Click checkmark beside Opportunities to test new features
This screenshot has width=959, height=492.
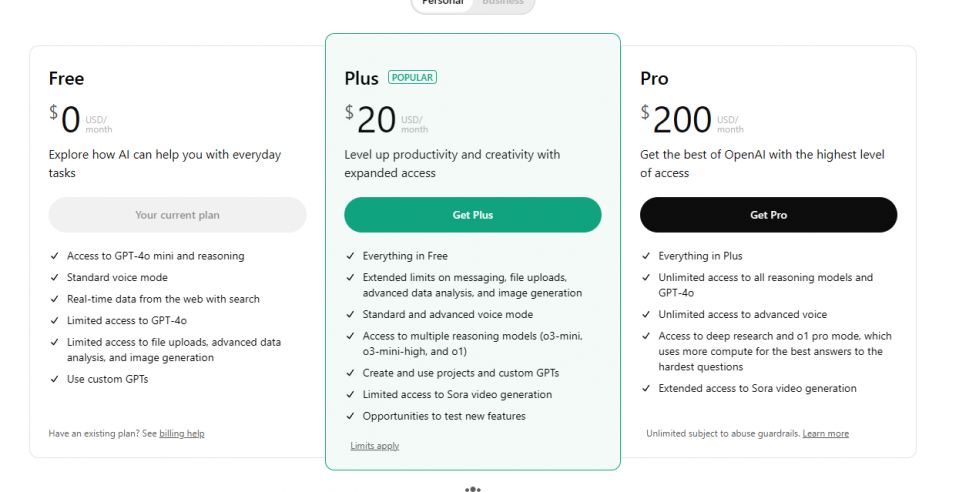350,416
